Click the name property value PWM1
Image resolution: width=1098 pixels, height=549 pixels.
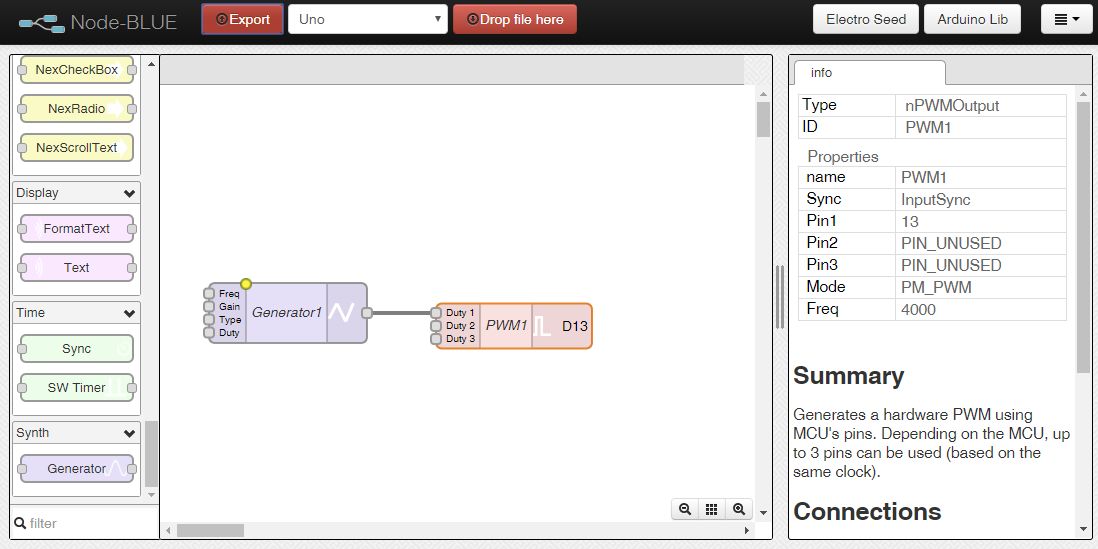[x=924, y=177]
